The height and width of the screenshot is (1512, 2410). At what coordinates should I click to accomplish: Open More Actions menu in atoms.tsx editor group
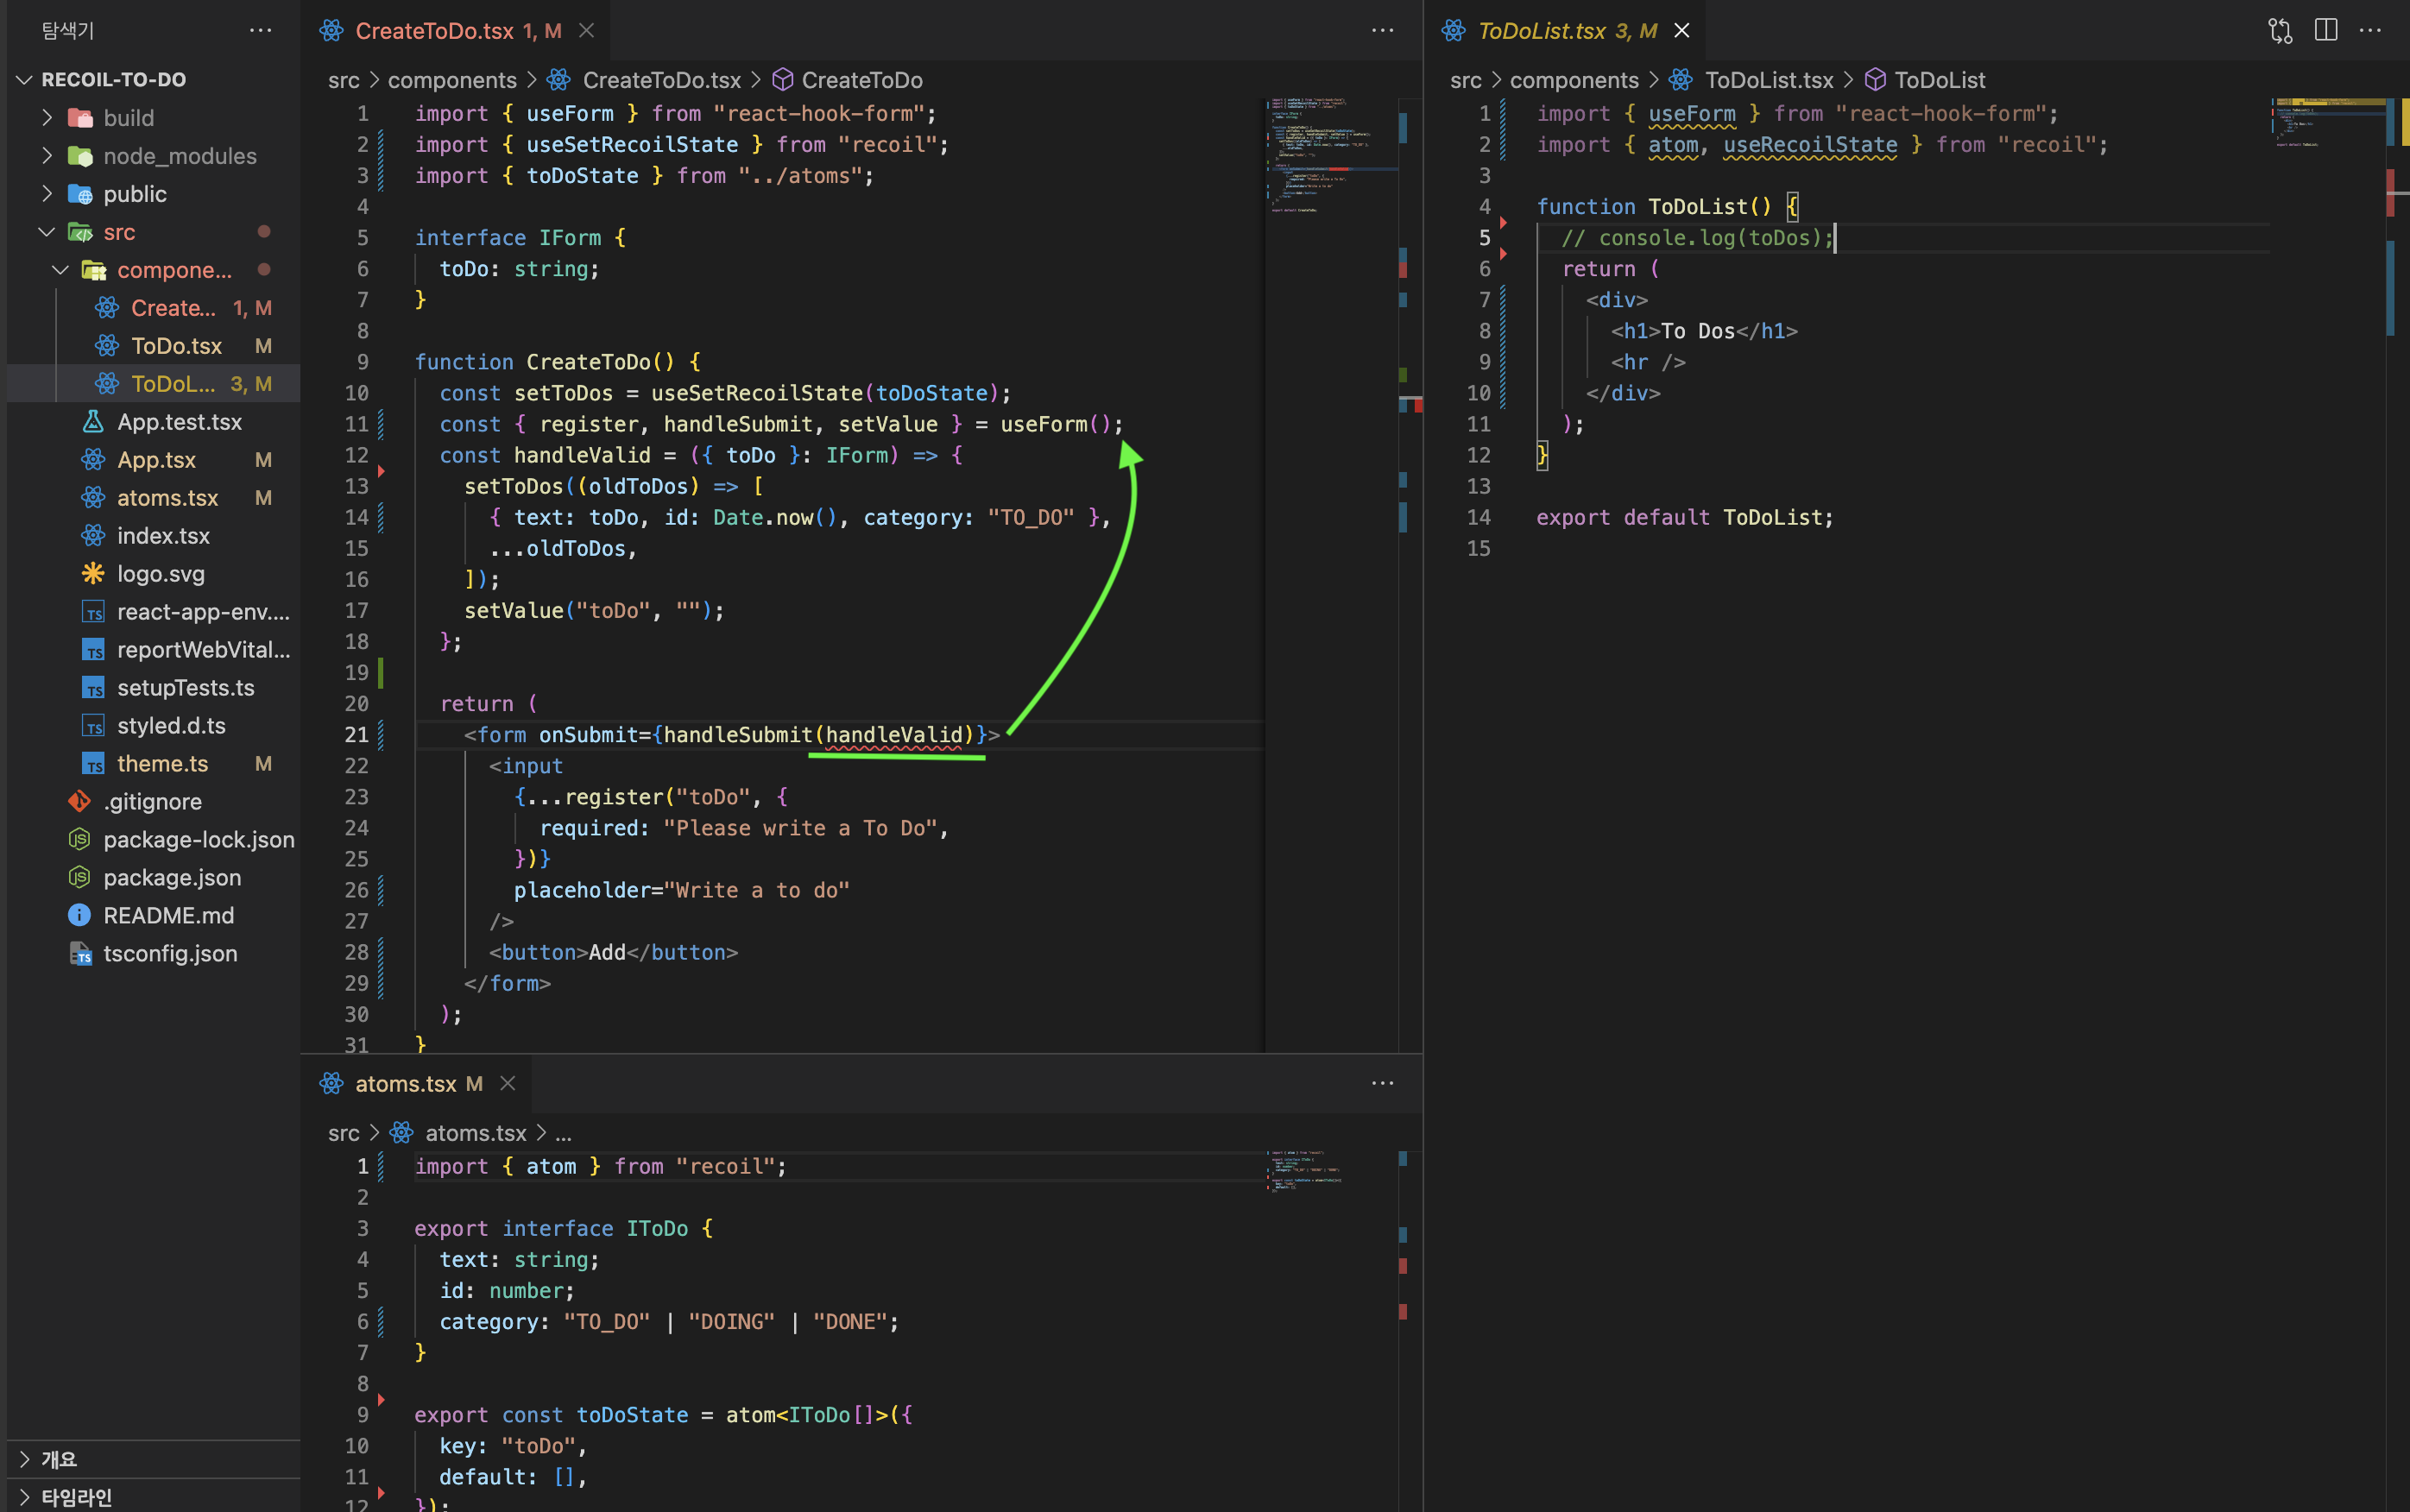point(1382,1083)
